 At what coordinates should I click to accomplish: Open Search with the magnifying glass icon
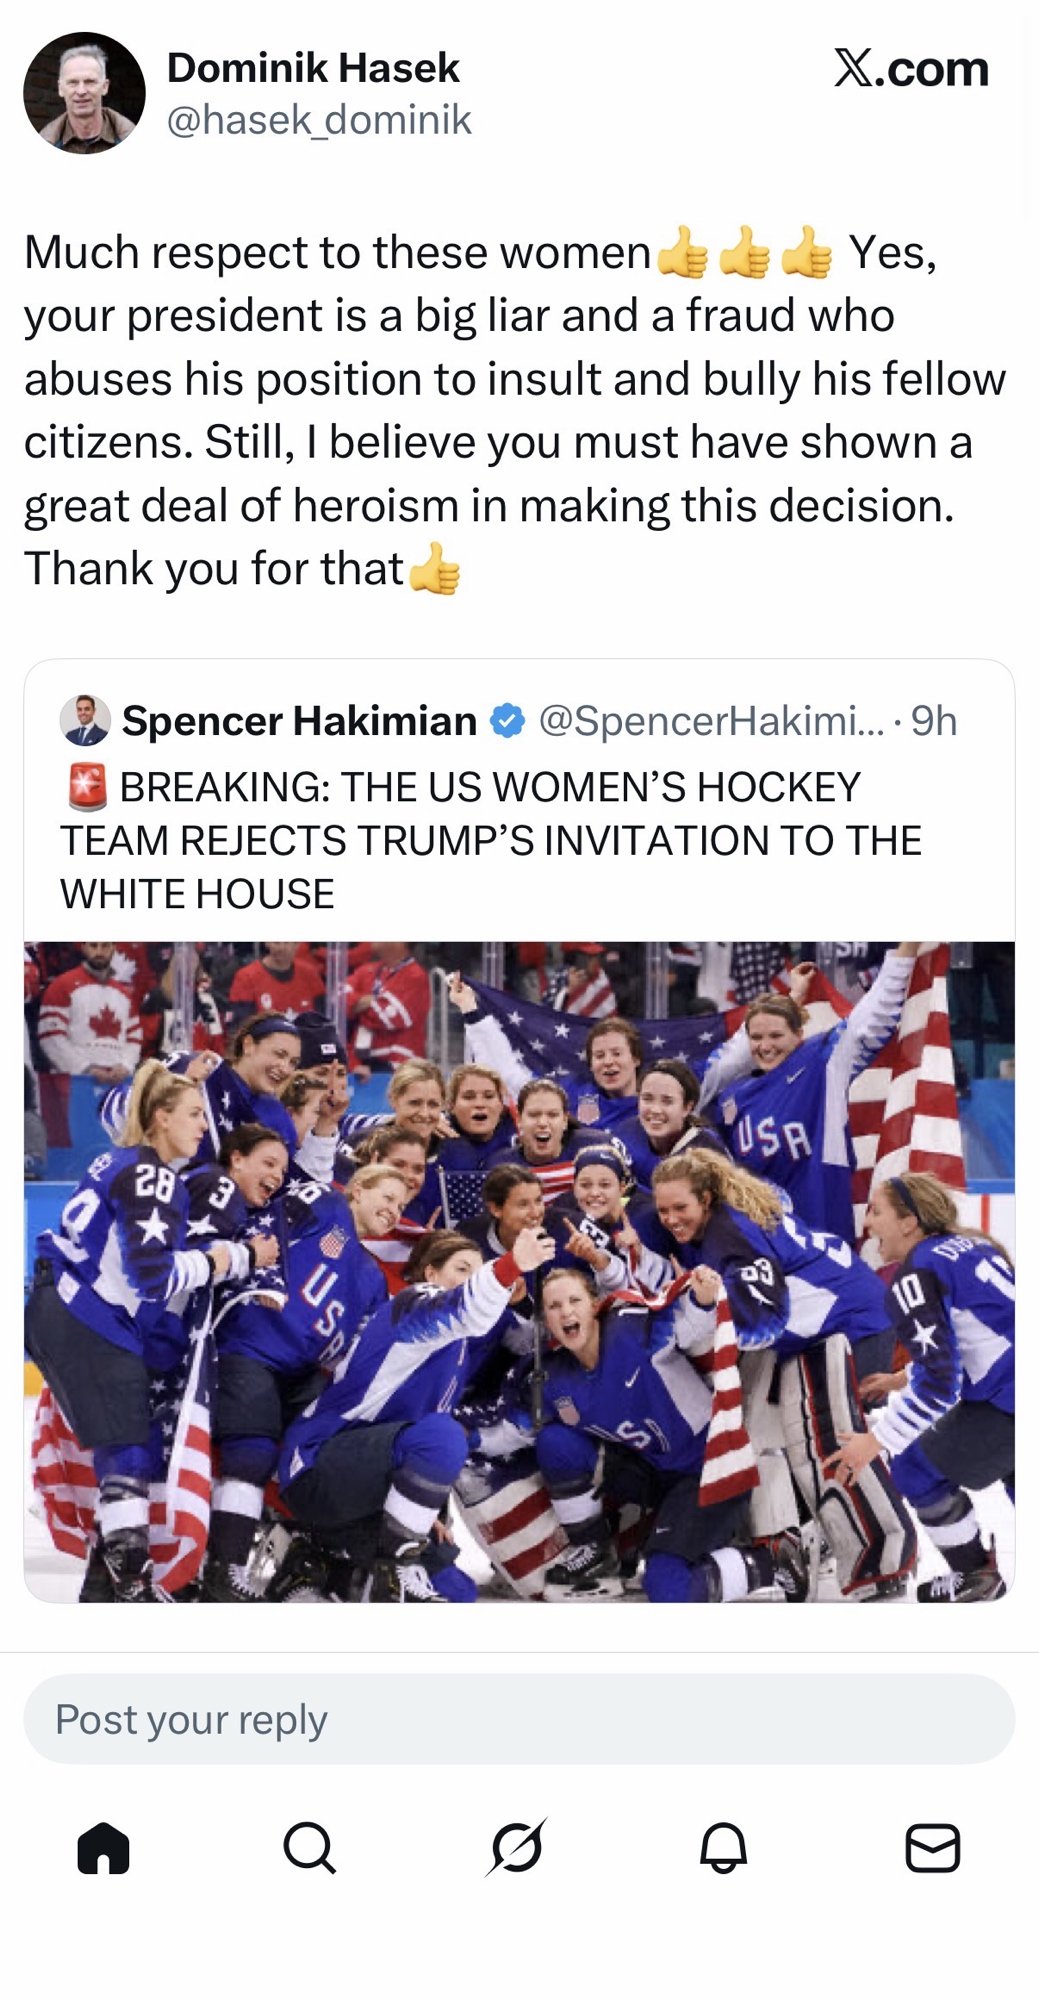pos(310,1847)
